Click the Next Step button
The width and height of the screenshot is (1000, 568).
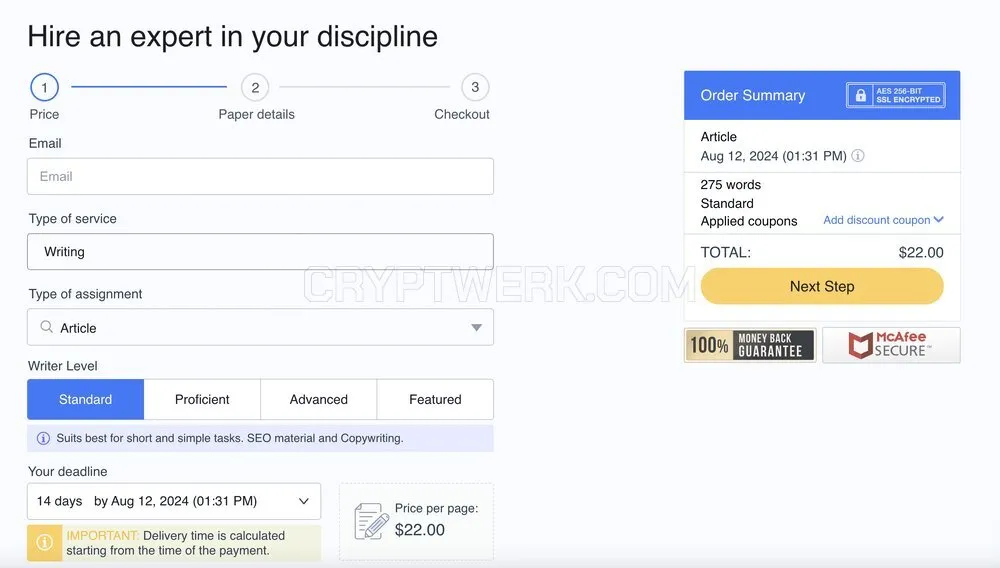pos(822,286)
